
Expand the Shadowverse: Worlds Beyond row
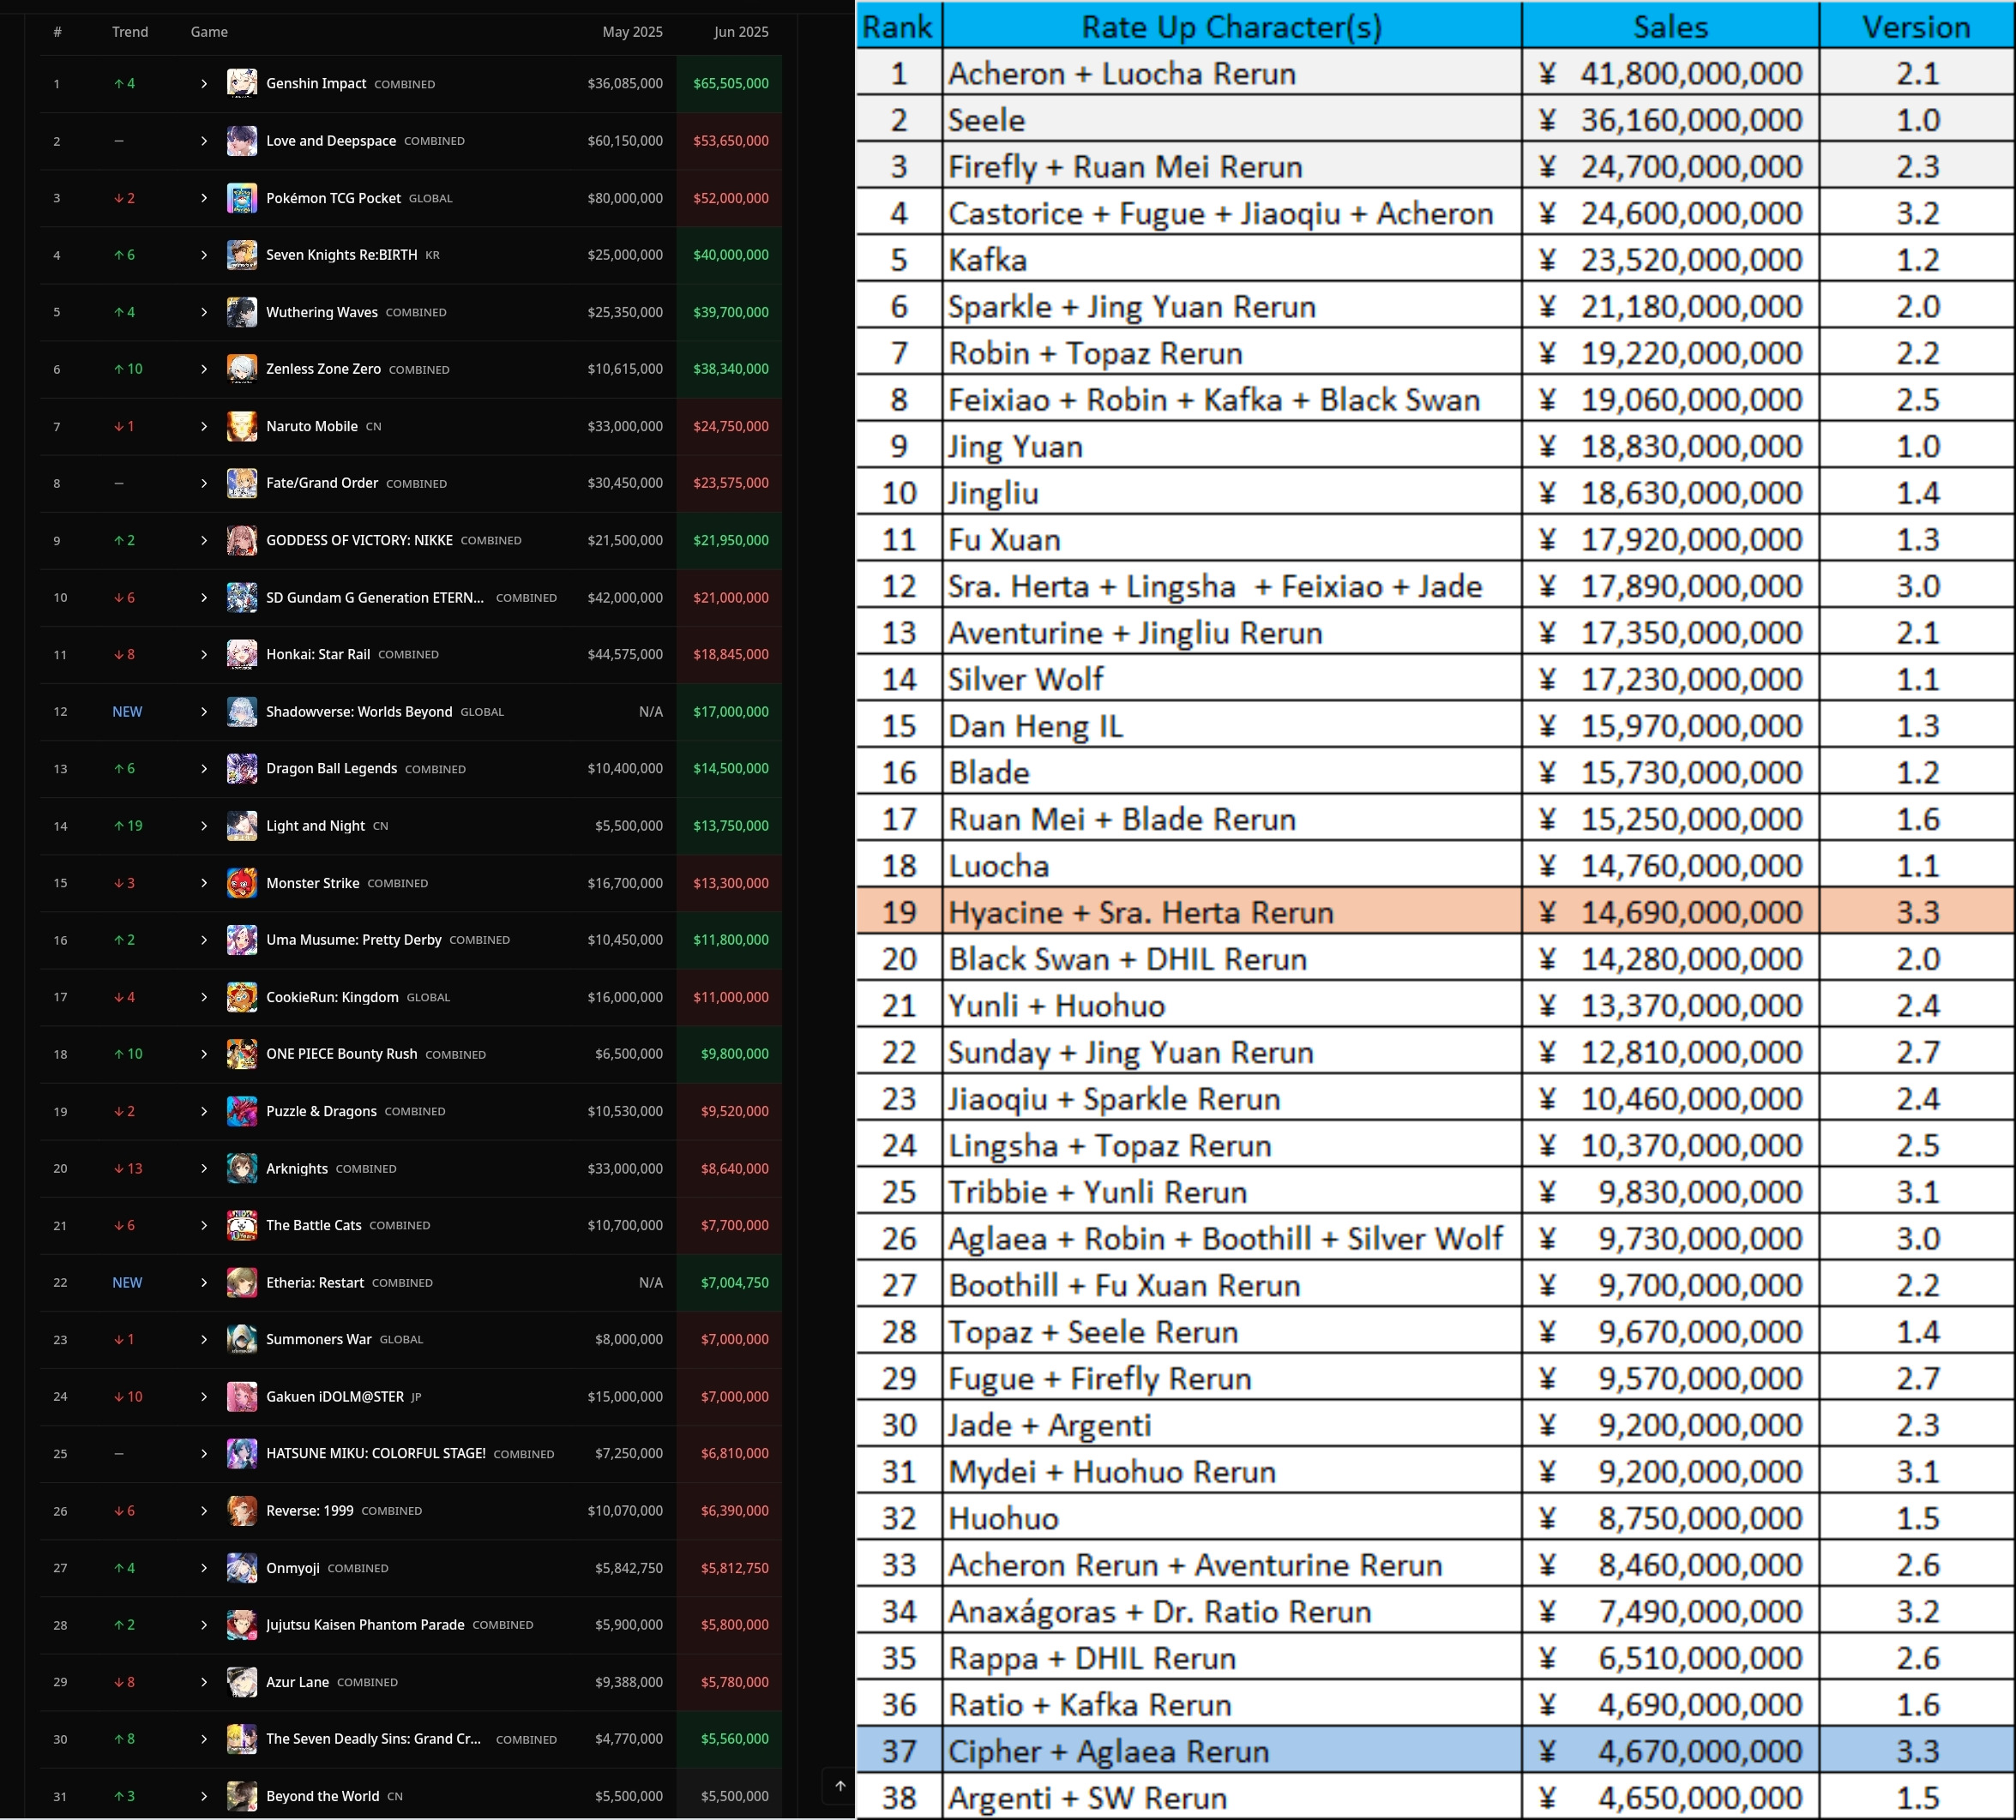(x=204, y=712)
